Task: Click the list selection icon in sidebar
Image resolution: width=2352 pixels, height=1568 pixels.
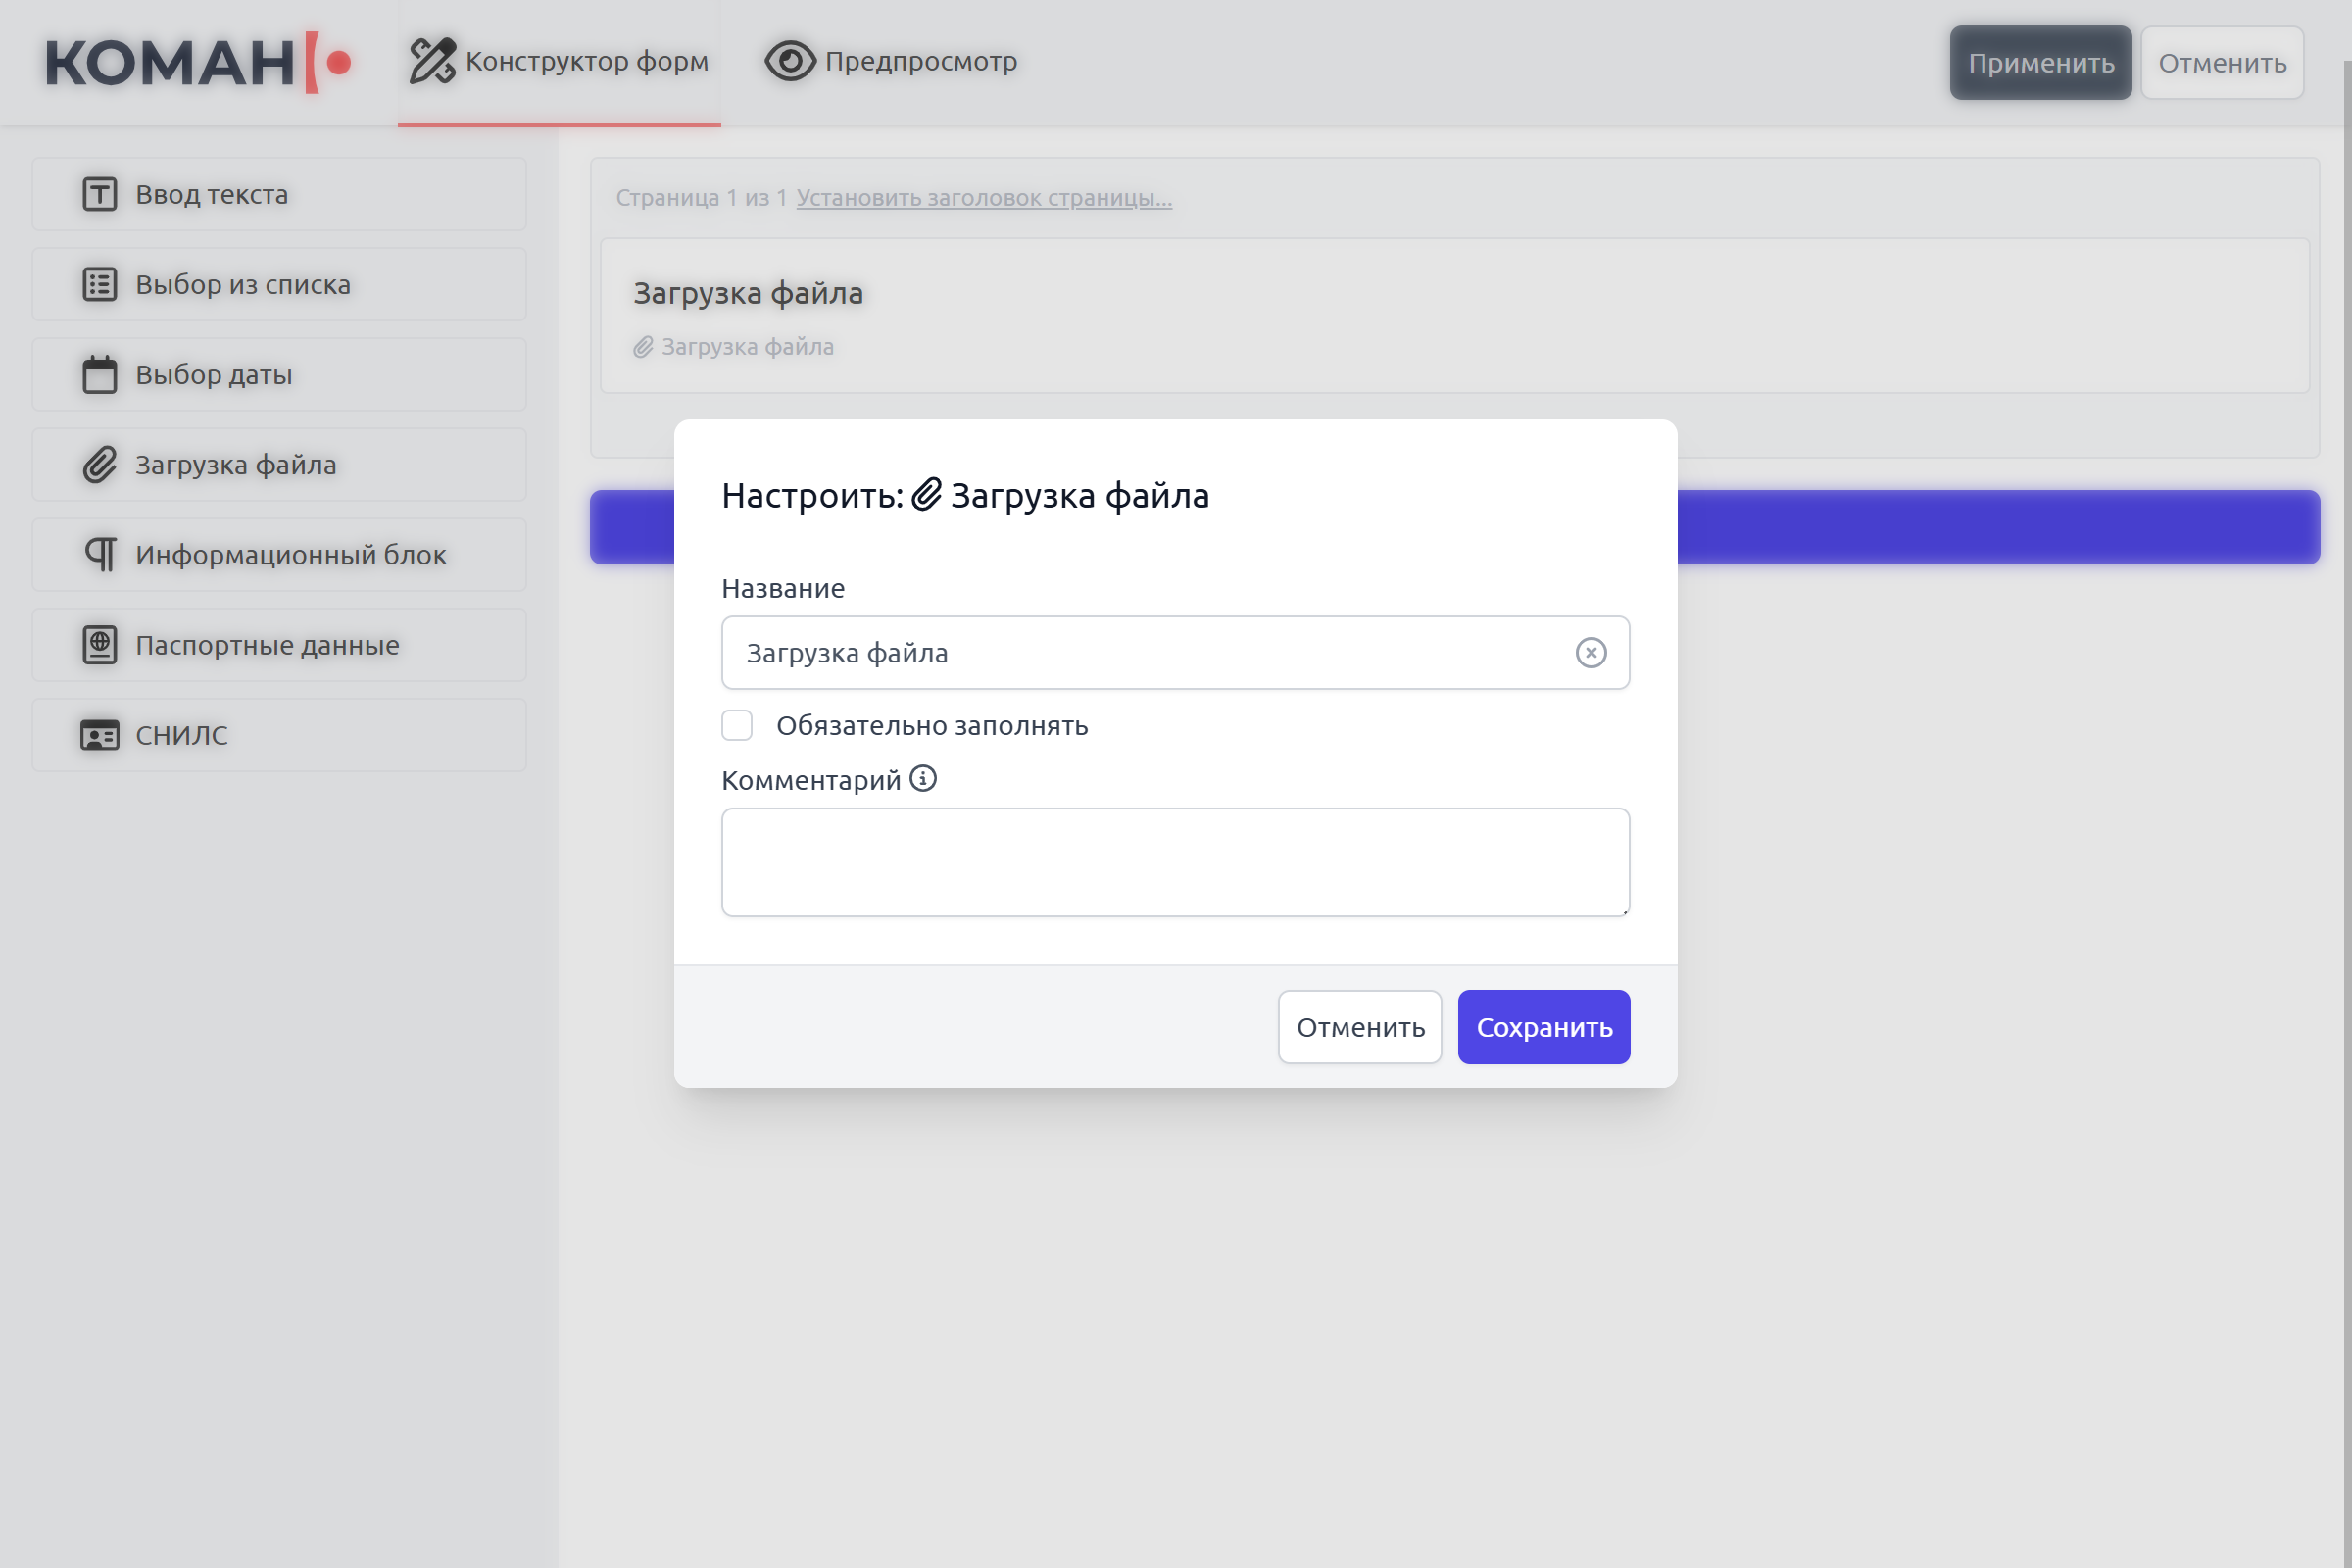Action: [99, 284]
